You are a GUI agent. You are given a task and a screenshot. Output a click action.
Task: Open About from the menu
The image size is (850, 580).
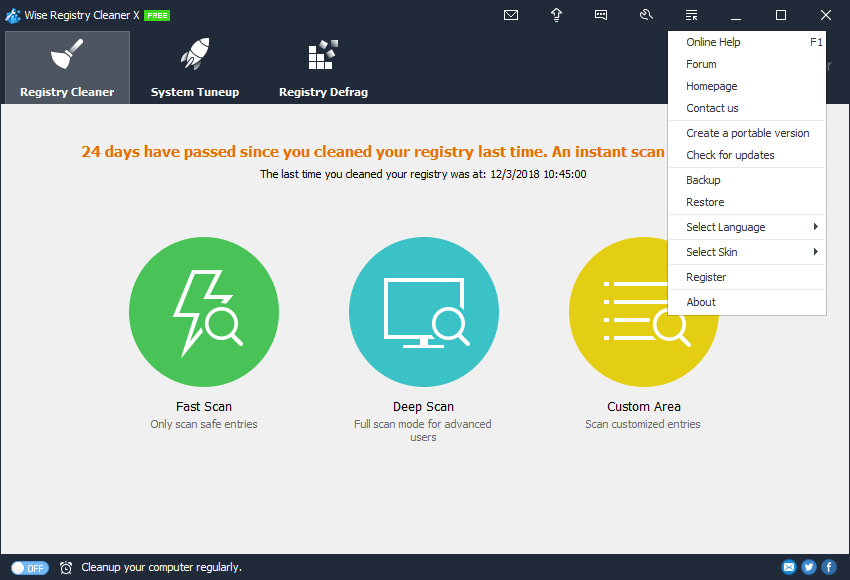[747, 302]
